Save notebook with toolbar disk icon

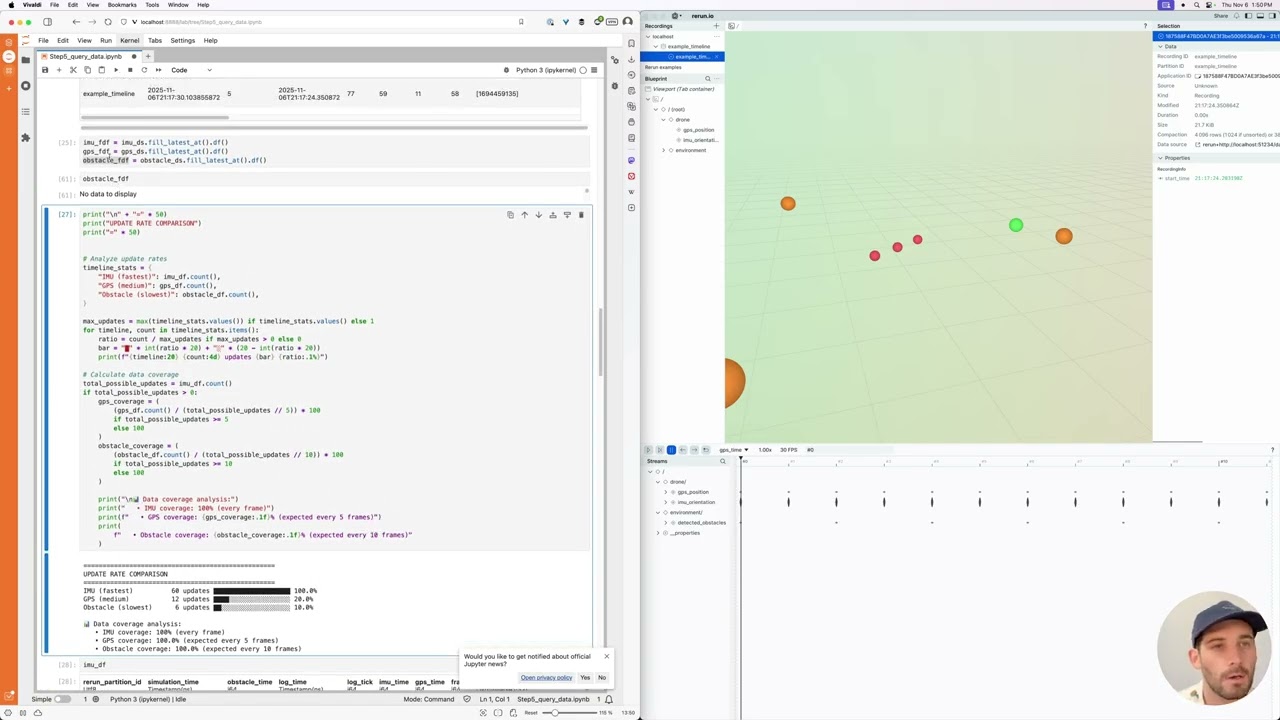(45, 70)
